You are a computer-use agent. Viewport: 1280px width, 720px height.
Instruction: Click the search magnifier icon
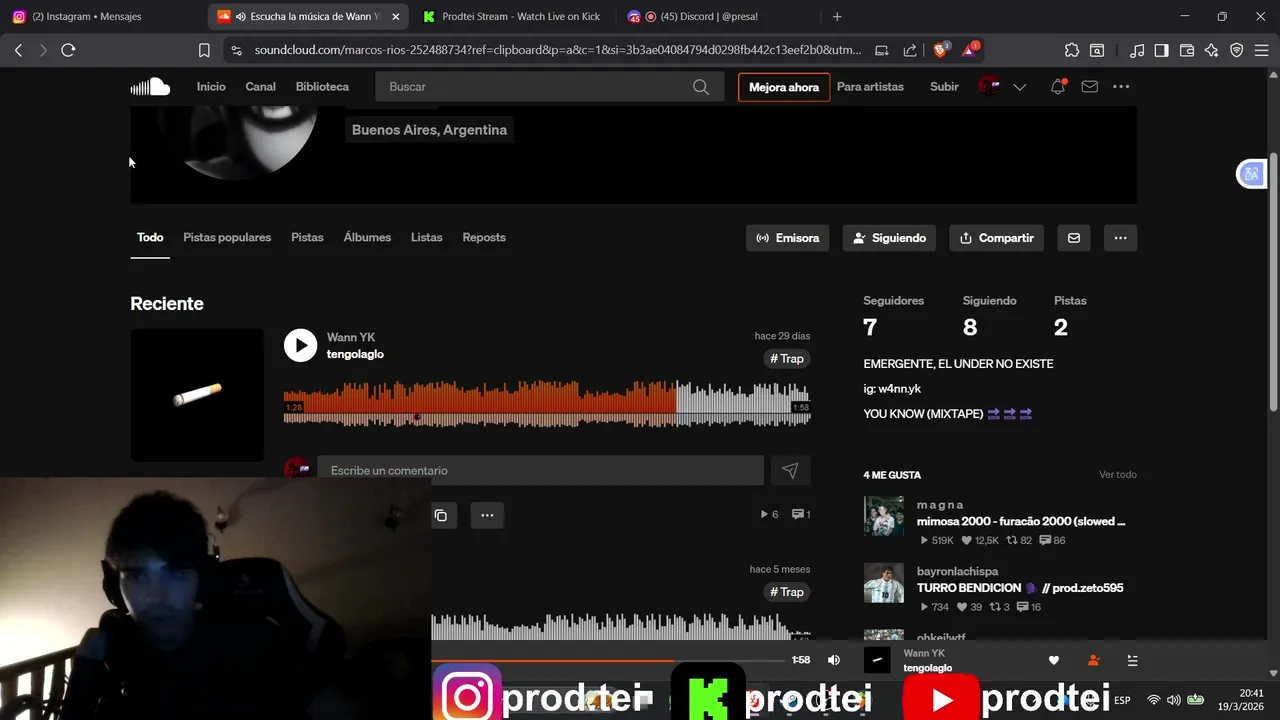[x=701, y=87]
